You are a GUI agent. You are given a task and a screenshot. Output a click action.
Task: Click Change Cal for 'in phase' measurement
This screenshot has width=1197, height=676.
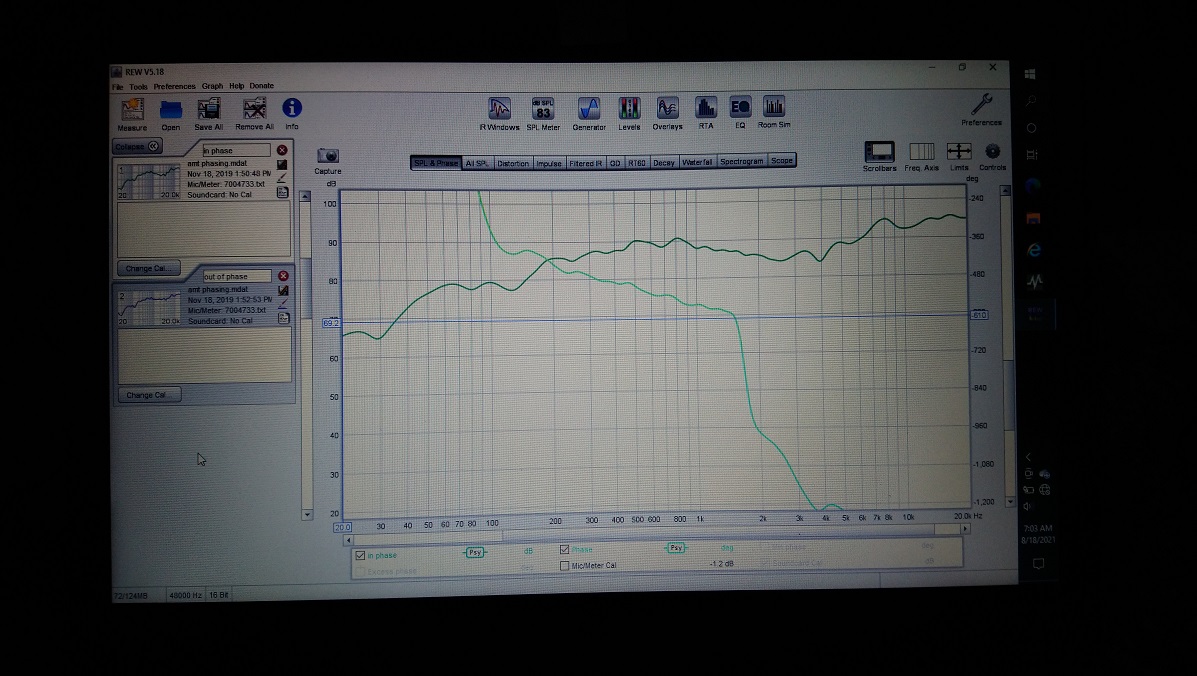tap(149, 268)
